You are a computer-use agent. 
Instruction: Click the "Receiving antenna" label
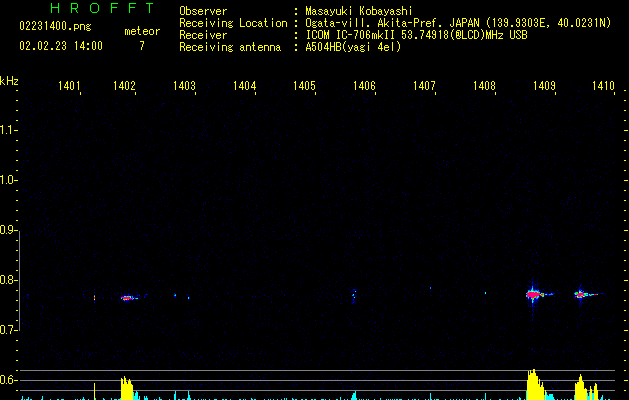[x=230, y=47]
